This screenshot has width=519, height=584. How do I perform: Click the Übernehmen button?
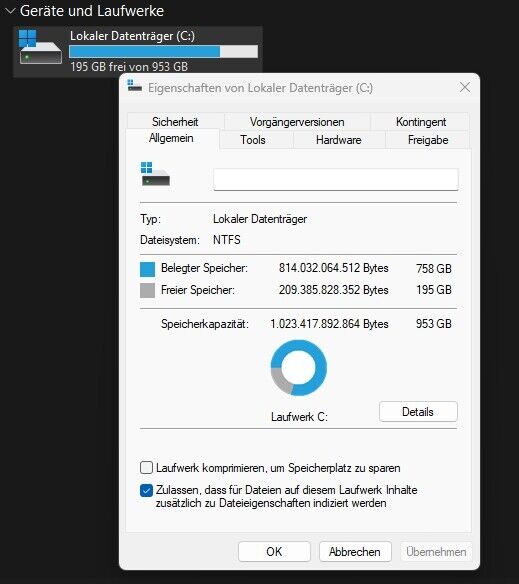(x=436, y=552)
